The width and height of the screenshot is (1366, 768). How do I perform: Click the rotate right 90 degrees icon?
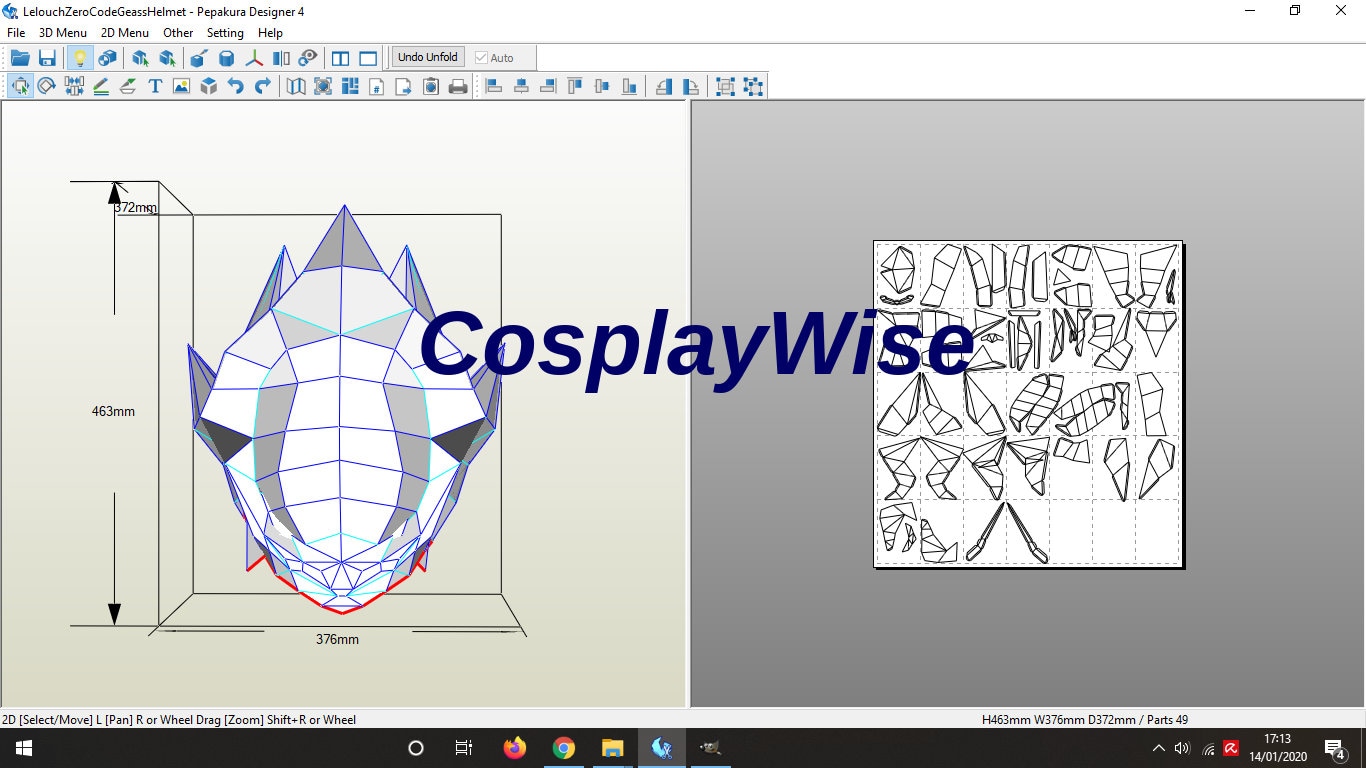click(690, 86)
